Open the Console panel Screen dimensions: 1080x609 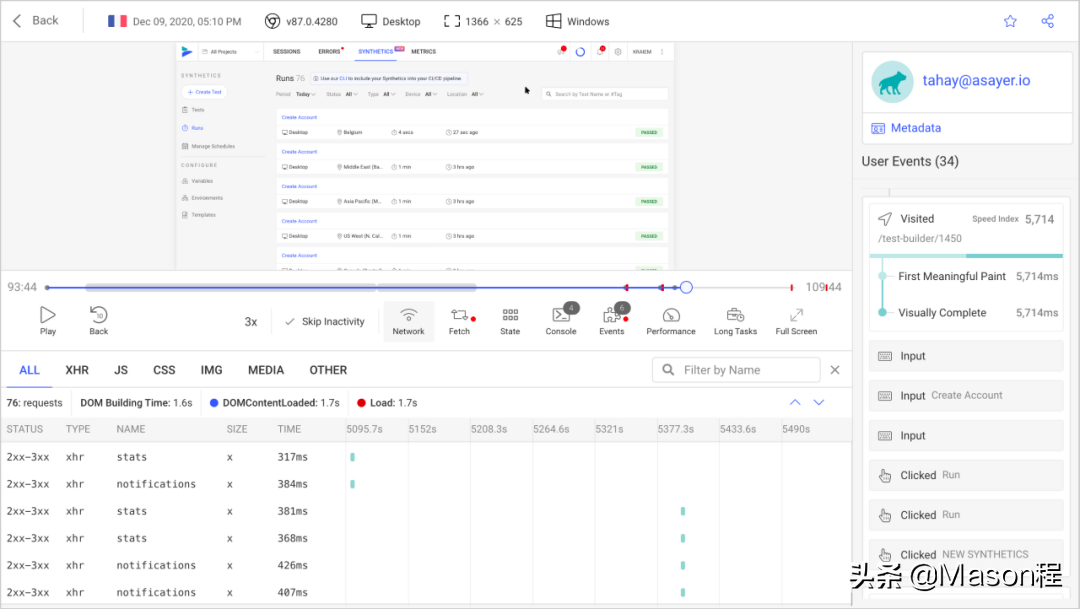tap(561, 320)
